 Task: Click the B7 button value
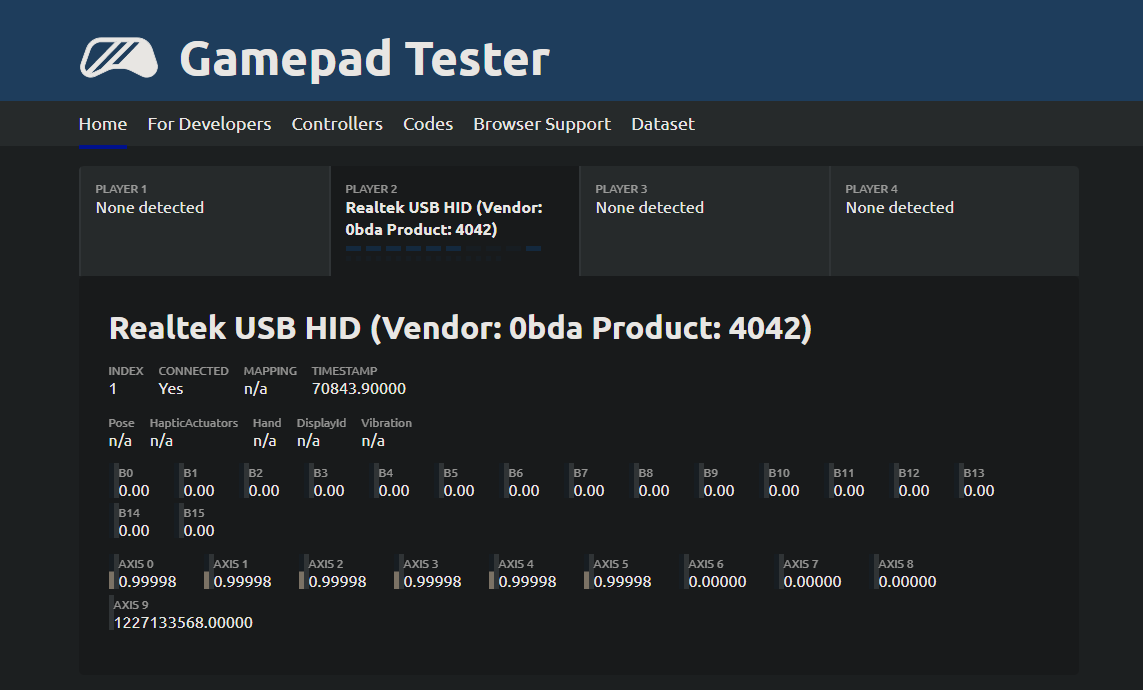point(589,491)
